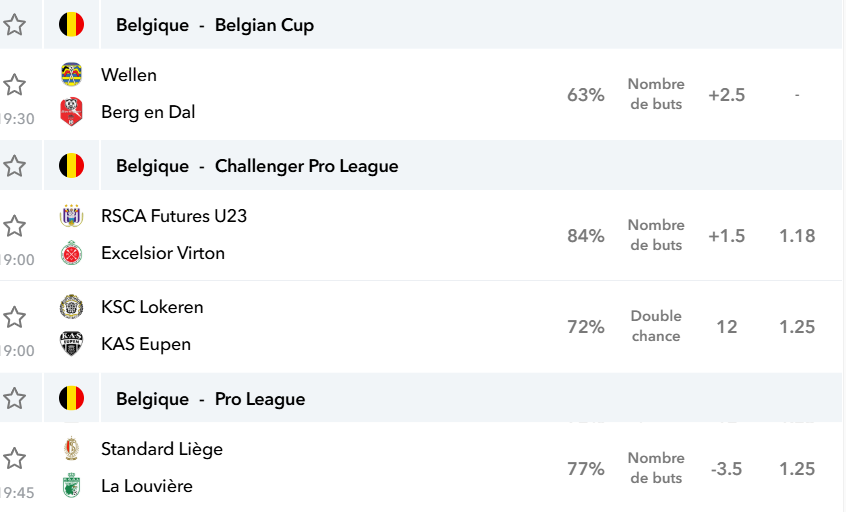Click the Standard Liège crest
The height and width of the screenshot is (512, 846).
click(71, 448)
